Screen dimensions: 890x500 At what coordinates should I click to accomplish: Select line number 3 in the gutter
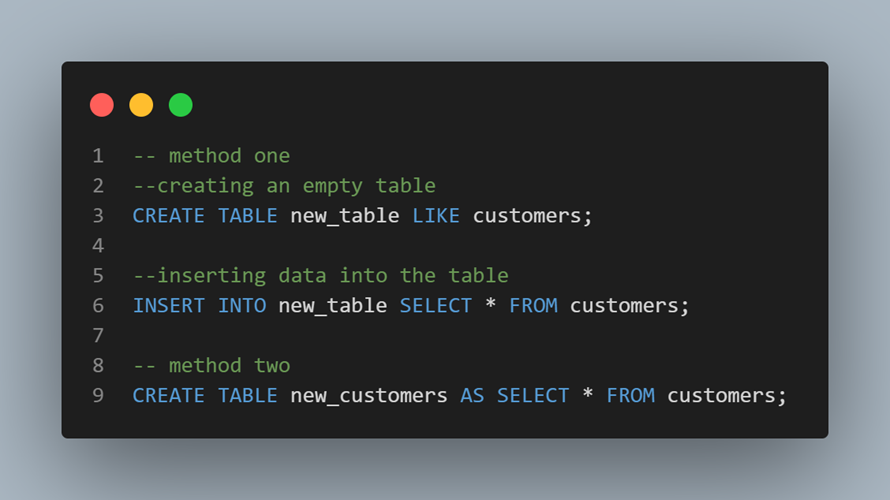point(97,216)
